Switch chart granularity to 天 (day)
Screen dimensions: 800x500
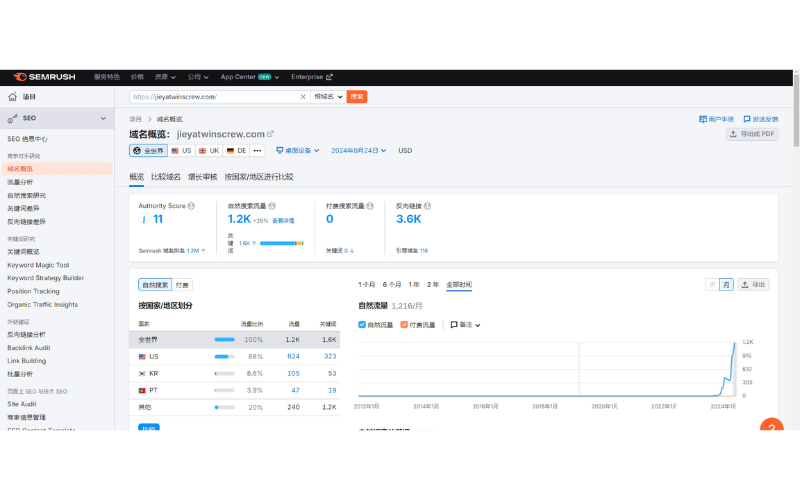click(x=712, y=285)
